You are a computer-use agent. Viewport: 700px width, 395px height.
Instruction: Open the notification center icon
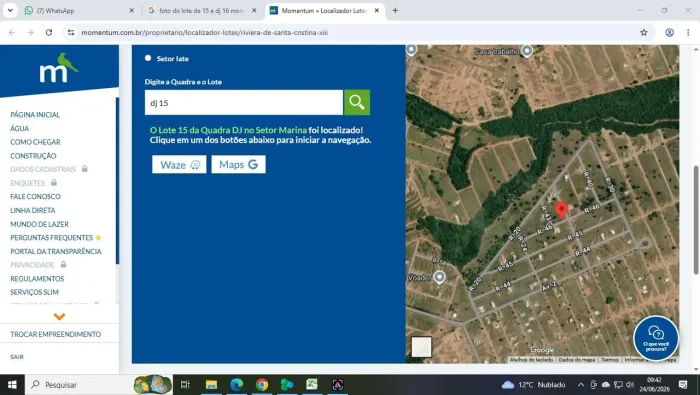point(683,384)
